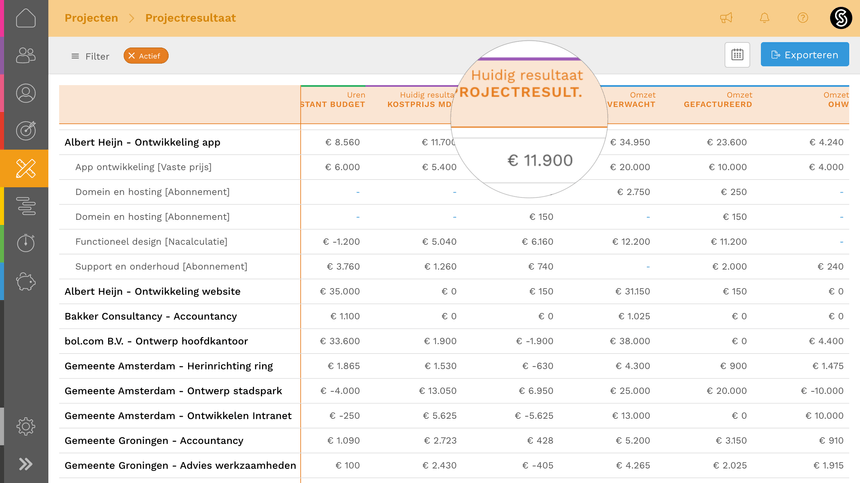Viewport: 860px width, 483px height.
Task: Click the € 34.950 expected revenue cell
Action: pyautogui.click(x=630, y=142)
